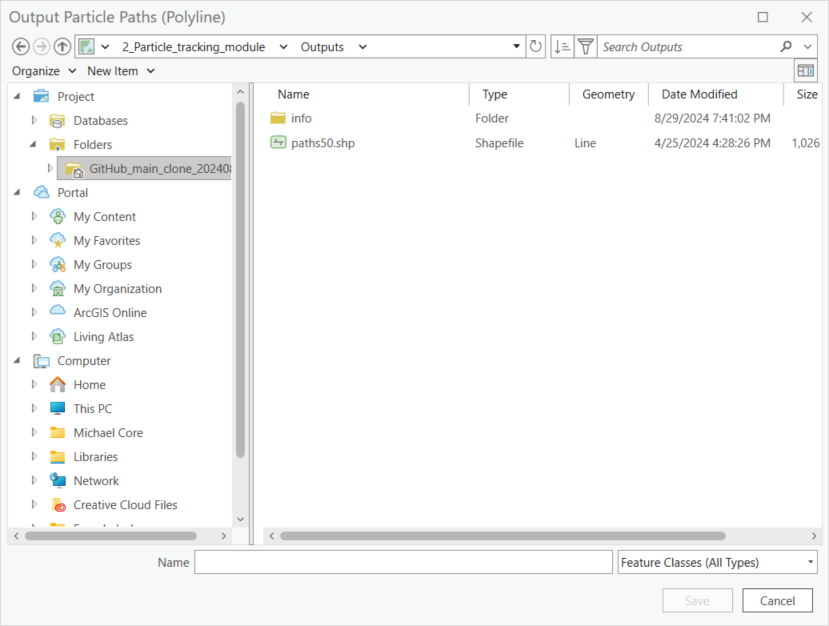
Task: Expand the GitHub_main_clone folder node
Action: coord(50,168)
